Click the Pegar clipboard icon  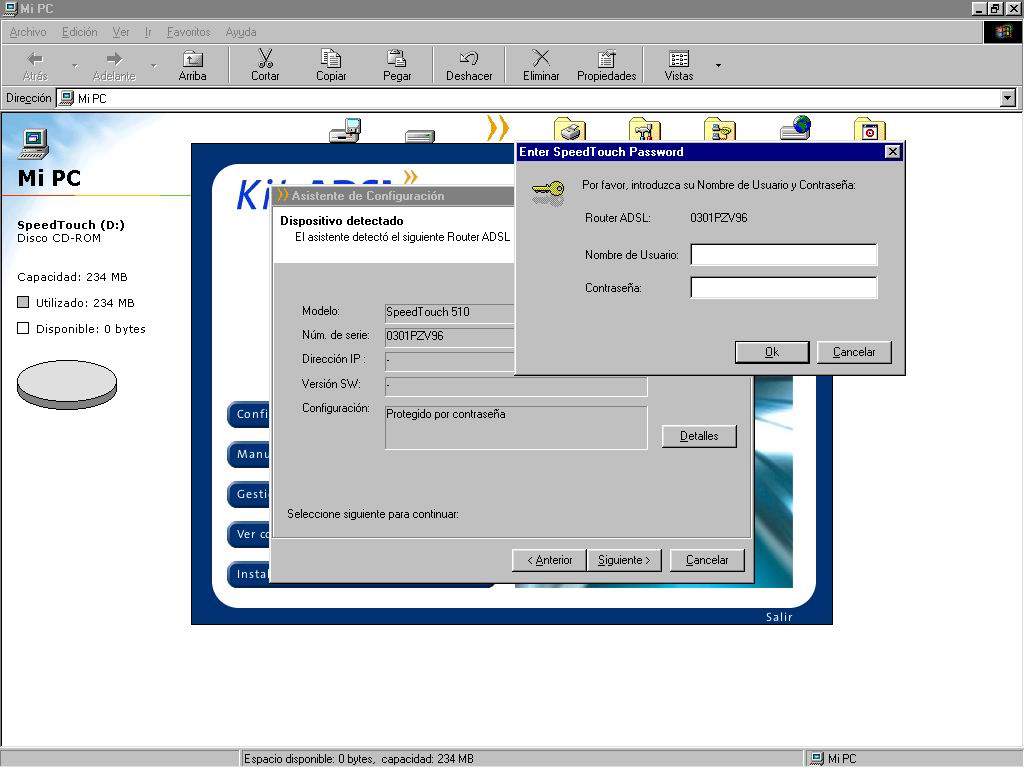click(396, 58)
